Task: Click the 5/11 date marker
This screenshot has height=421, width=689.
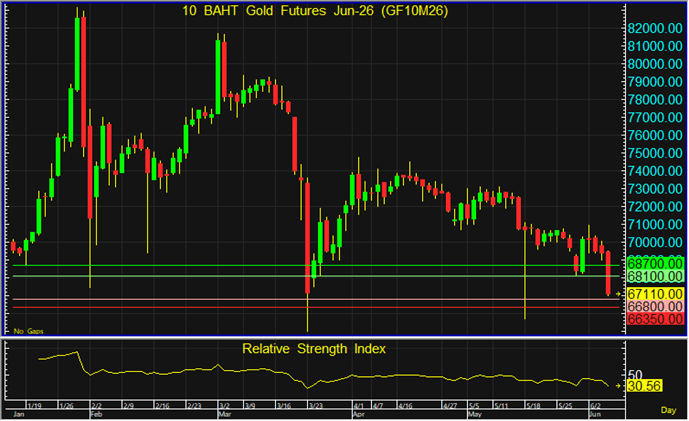Action: point(501,406)
